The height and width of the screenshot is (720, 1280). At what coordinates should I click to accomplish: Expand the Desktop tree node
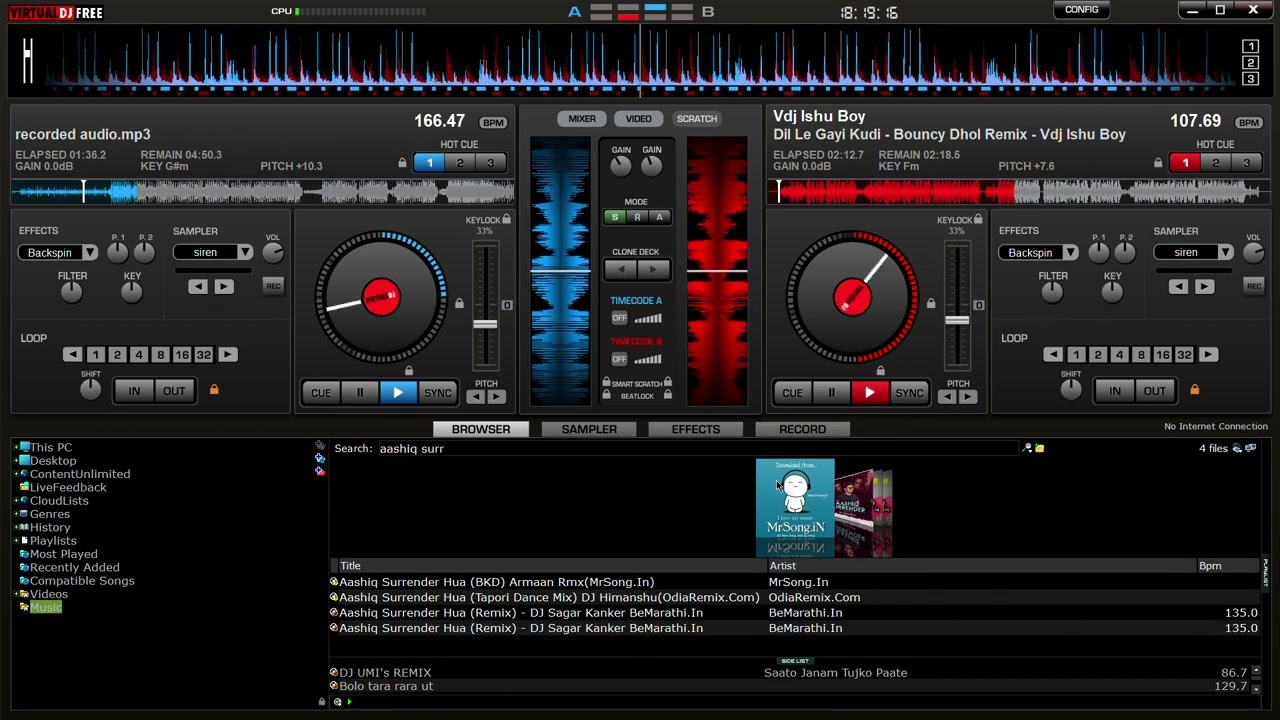pos(16,461)
